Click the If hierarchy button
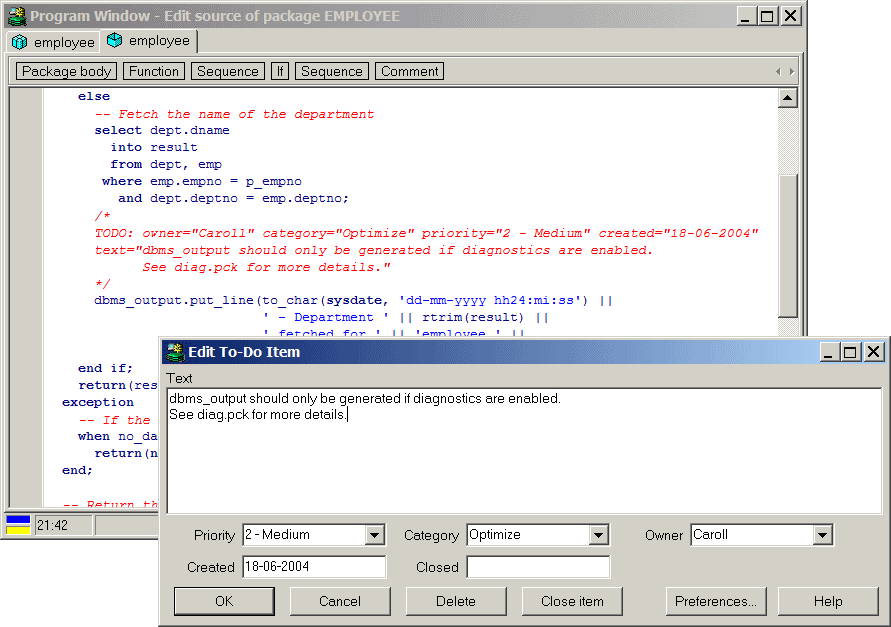Image resolution: width=891 pixels, height=627 pixels. (x=280, y=71)
